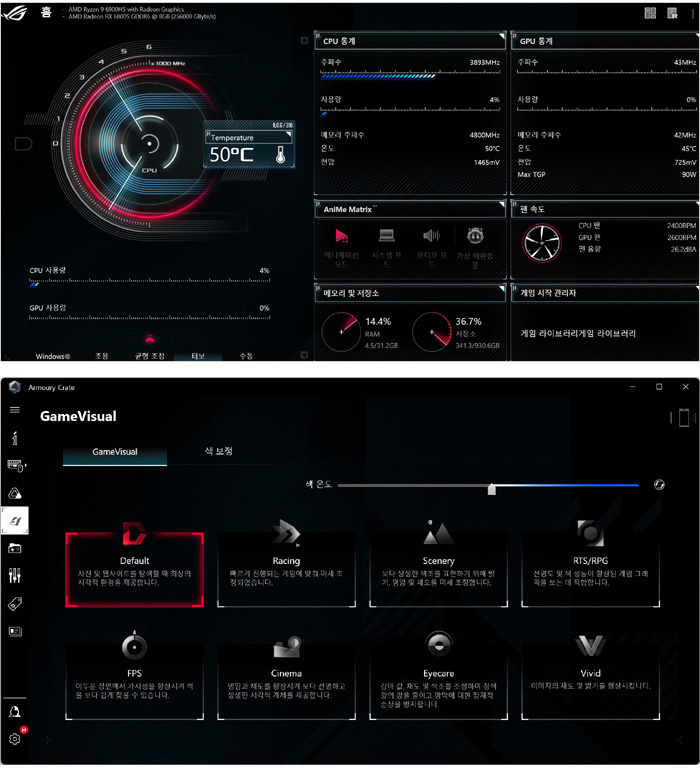Viewport: 700px width, 768px height.
Task: Open Aura Sync triangle icon in sidebar
Action: pos(15,493)
